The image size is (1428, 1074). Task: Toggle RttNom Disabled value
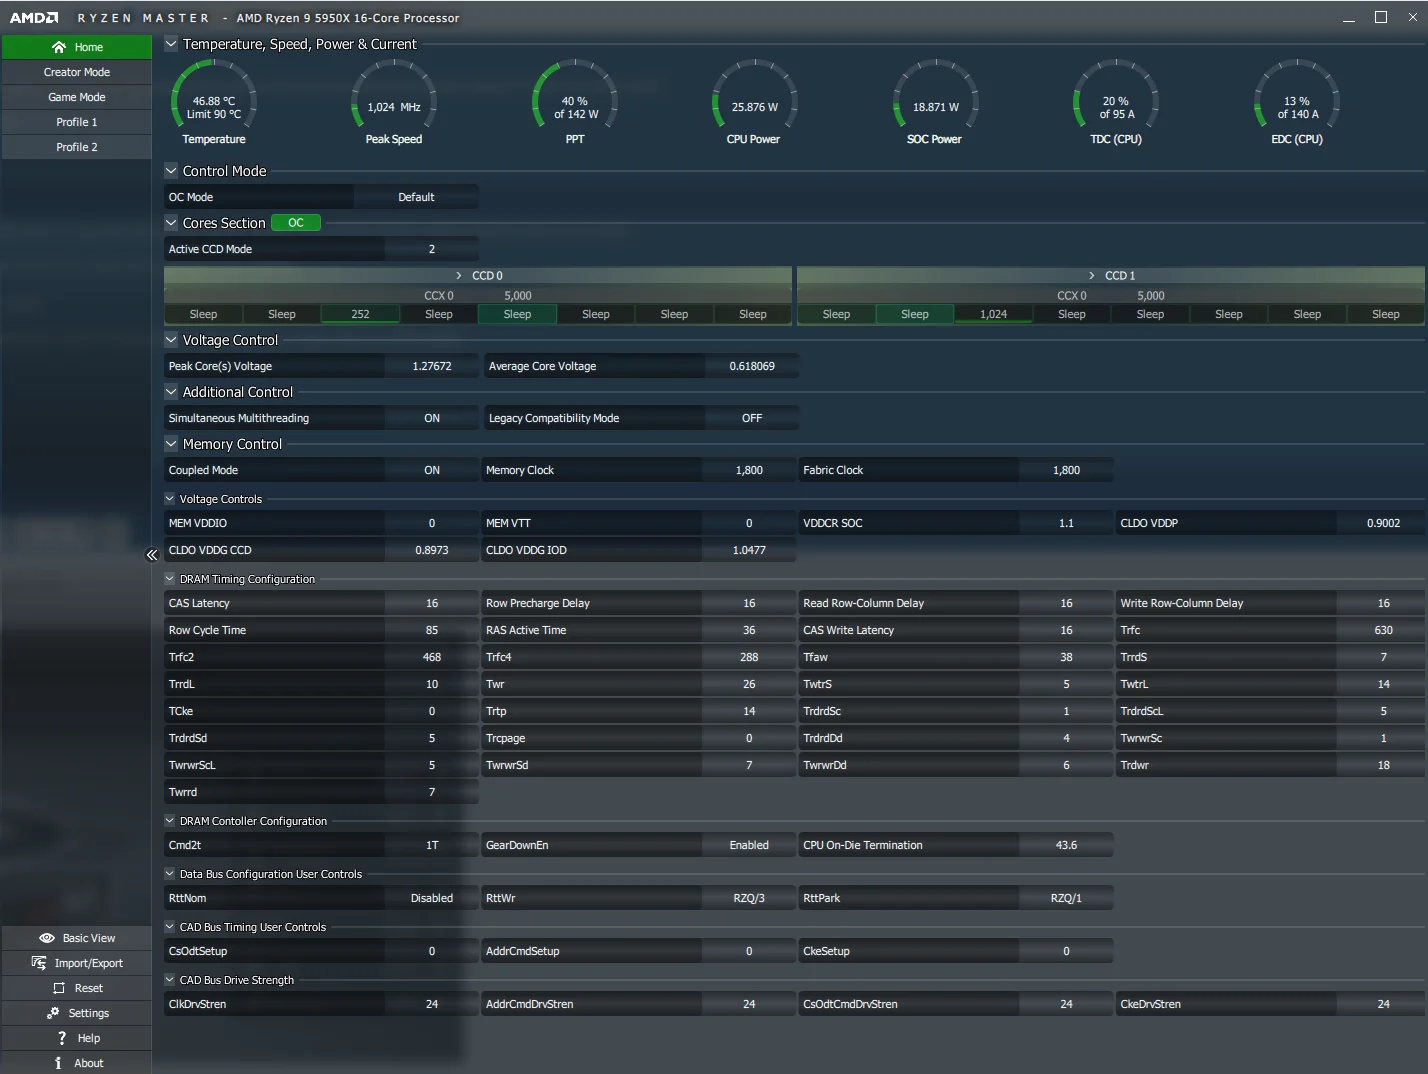tap(432, 898)
